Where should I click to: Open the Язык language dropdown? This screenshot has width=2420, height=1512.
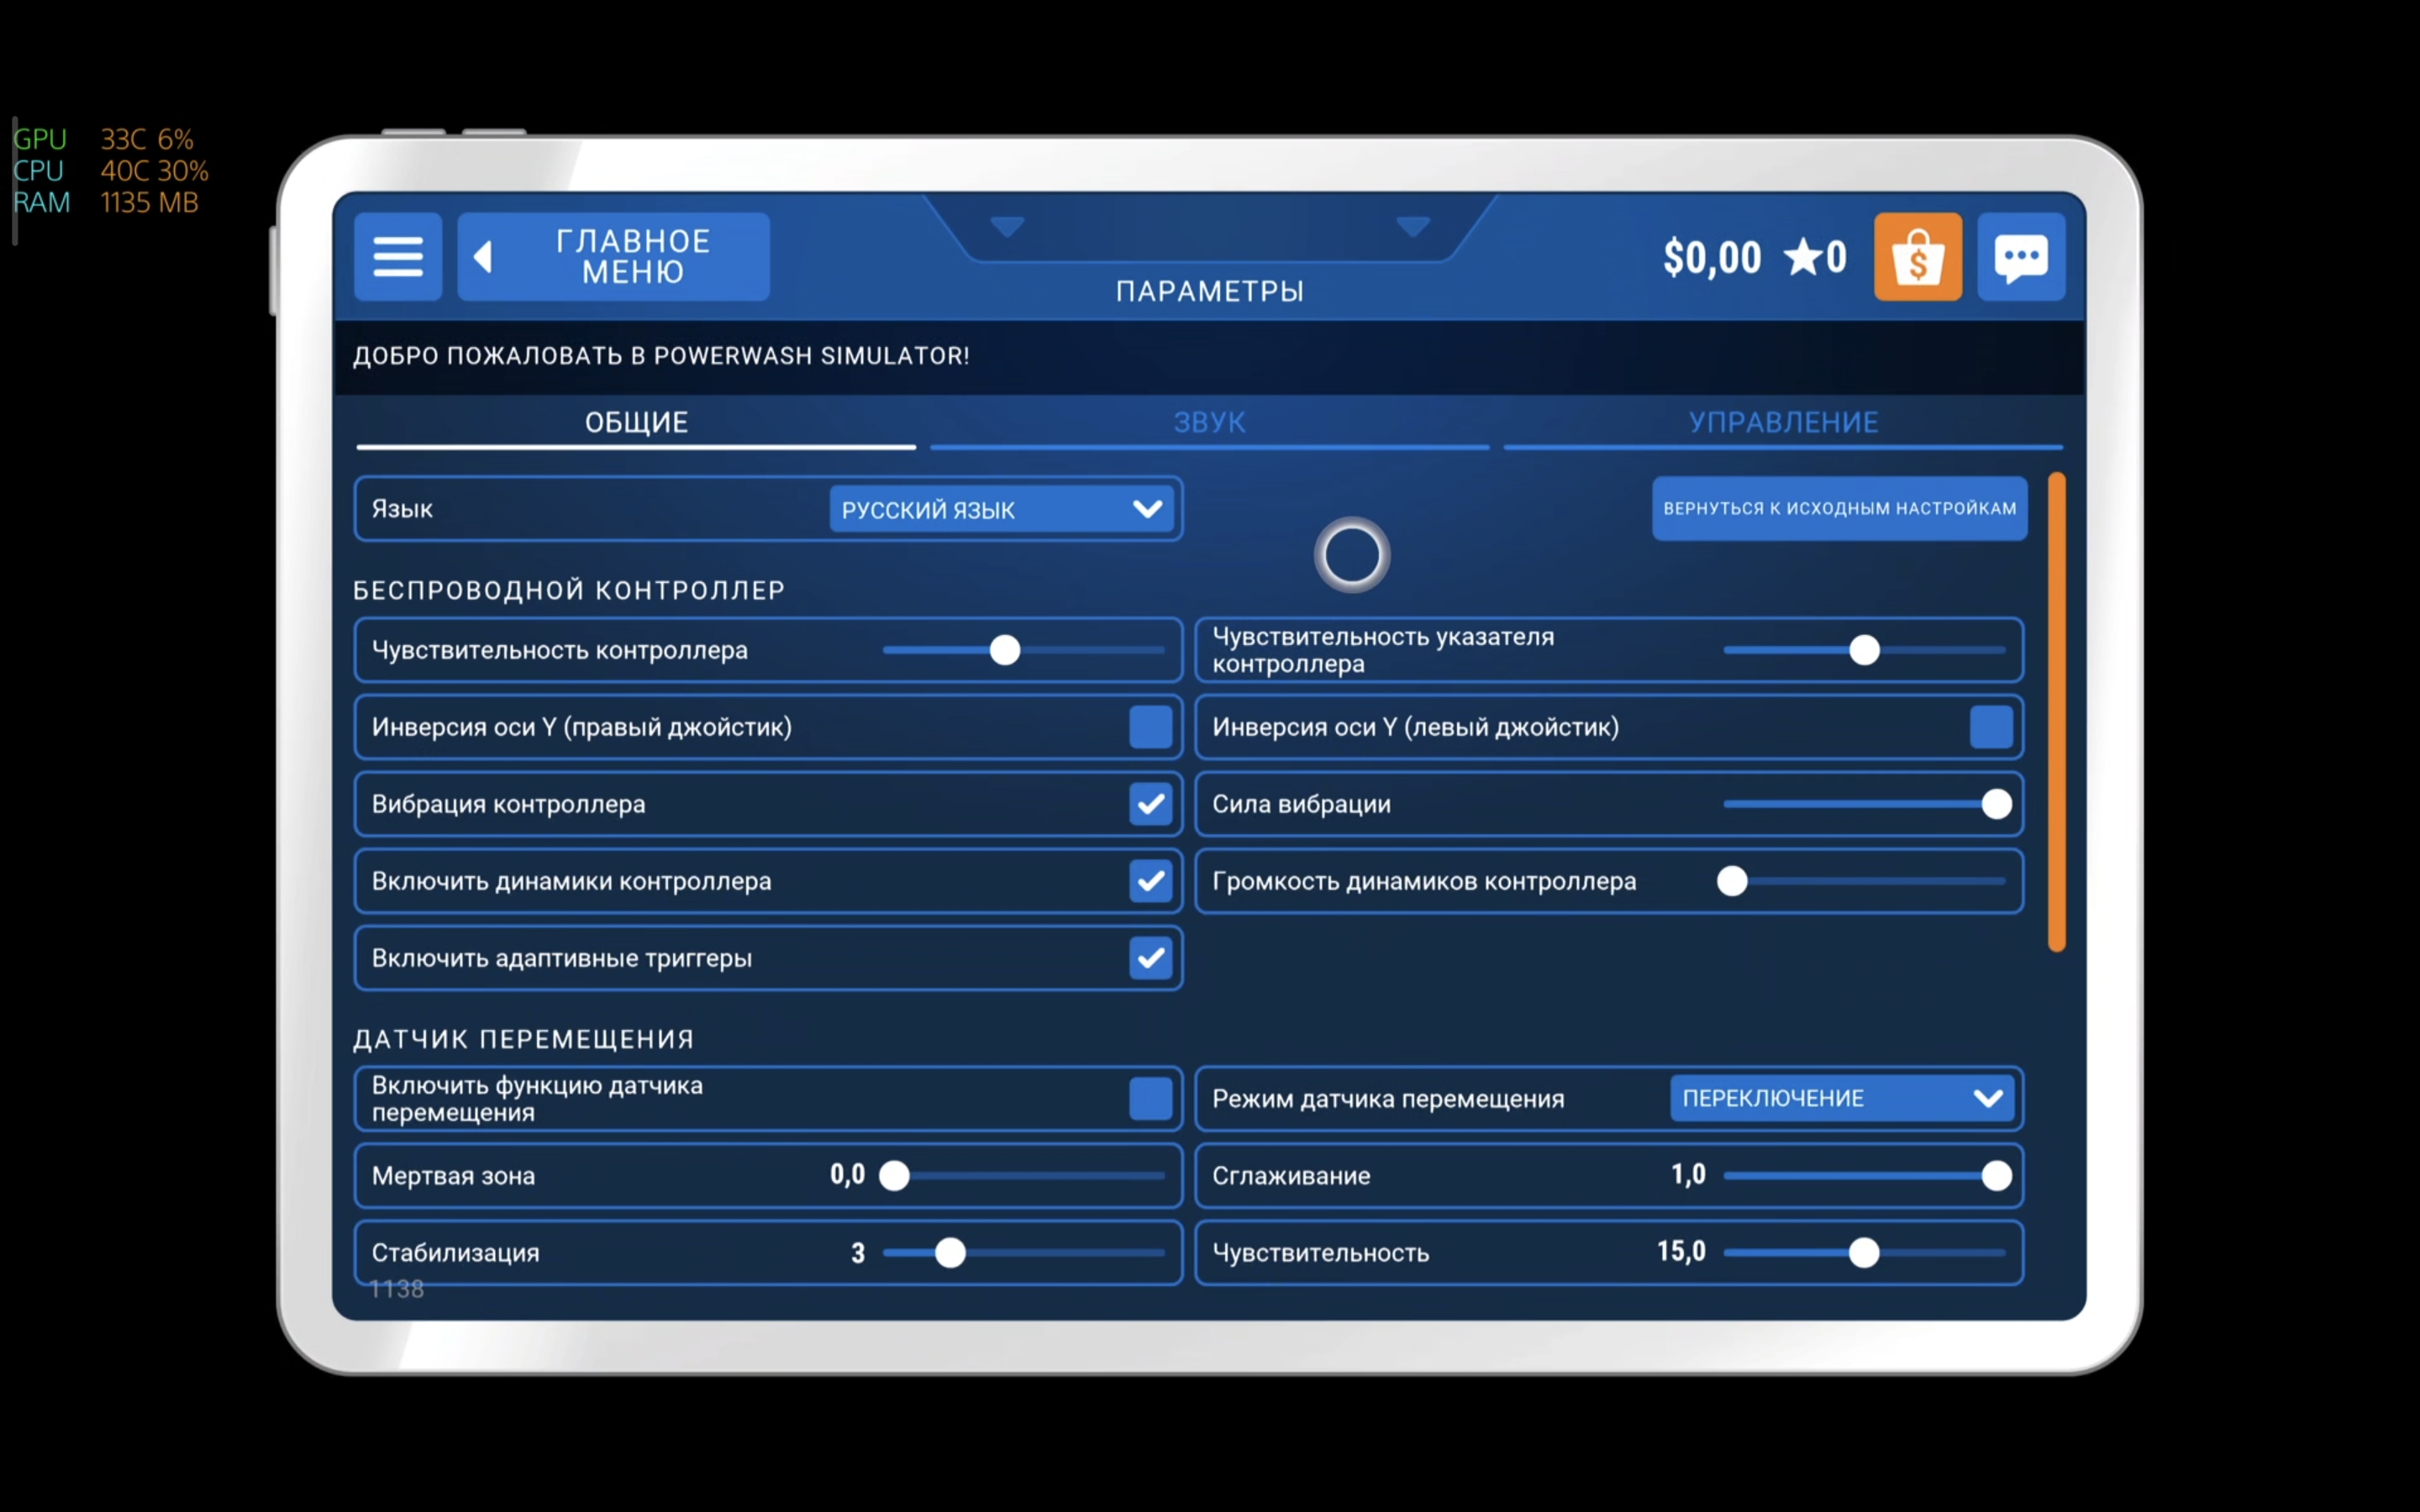(x=1002, y=509)
